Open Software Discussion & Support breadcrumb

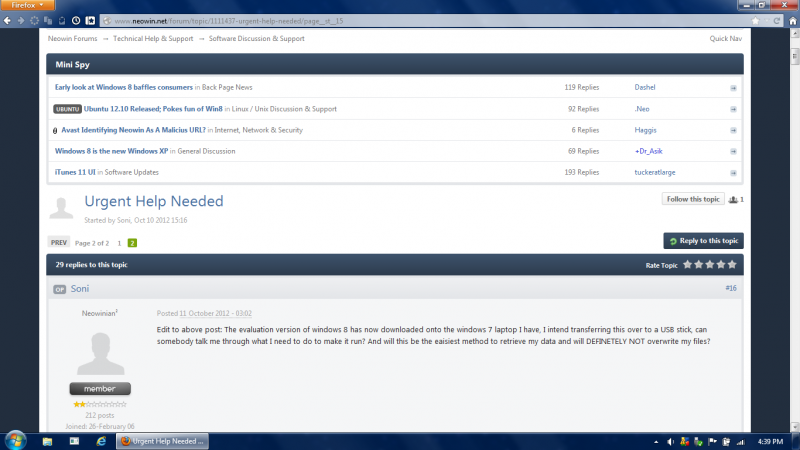point(257,38)
